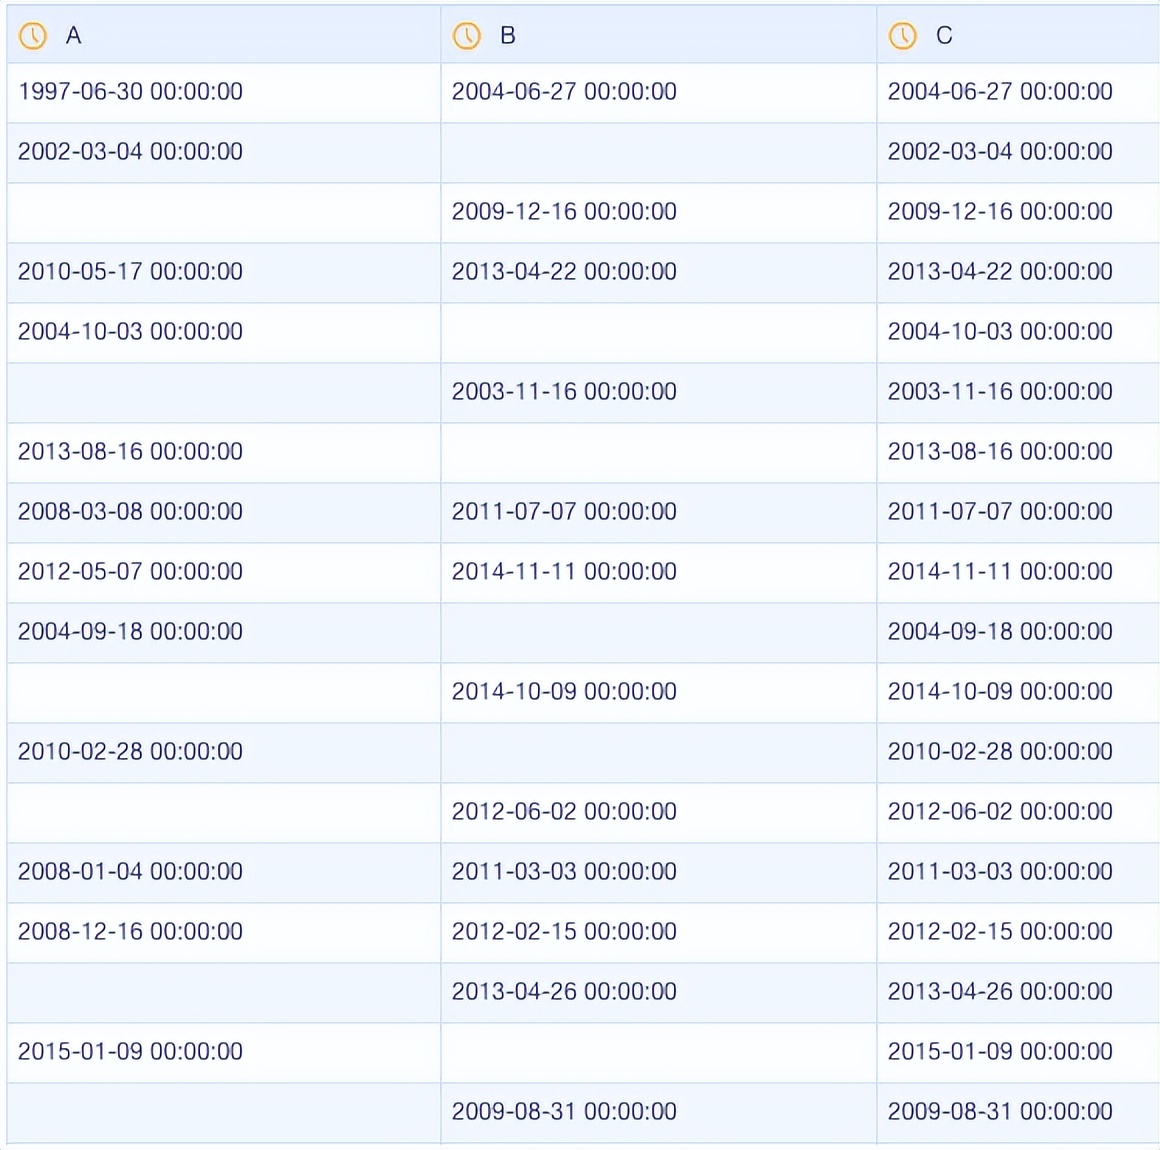Click the clock icon in column A header
1160x1150 pixels.
33,36
